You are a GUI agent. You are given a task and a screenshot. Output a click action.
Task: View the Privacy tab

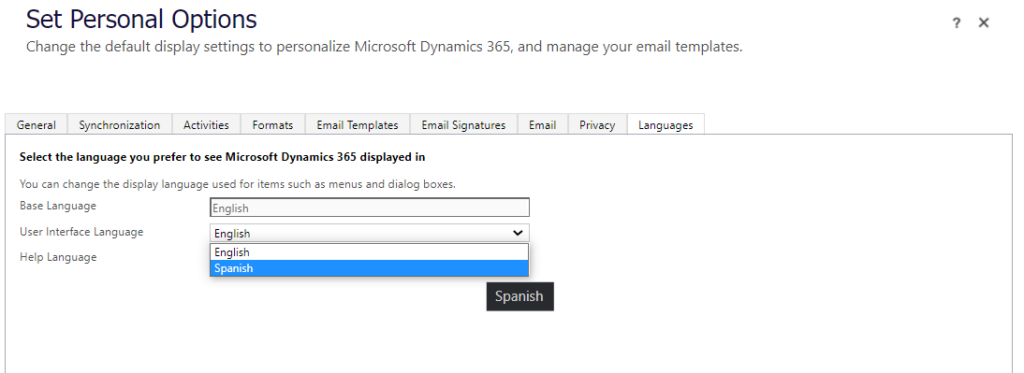click(598, 125)
